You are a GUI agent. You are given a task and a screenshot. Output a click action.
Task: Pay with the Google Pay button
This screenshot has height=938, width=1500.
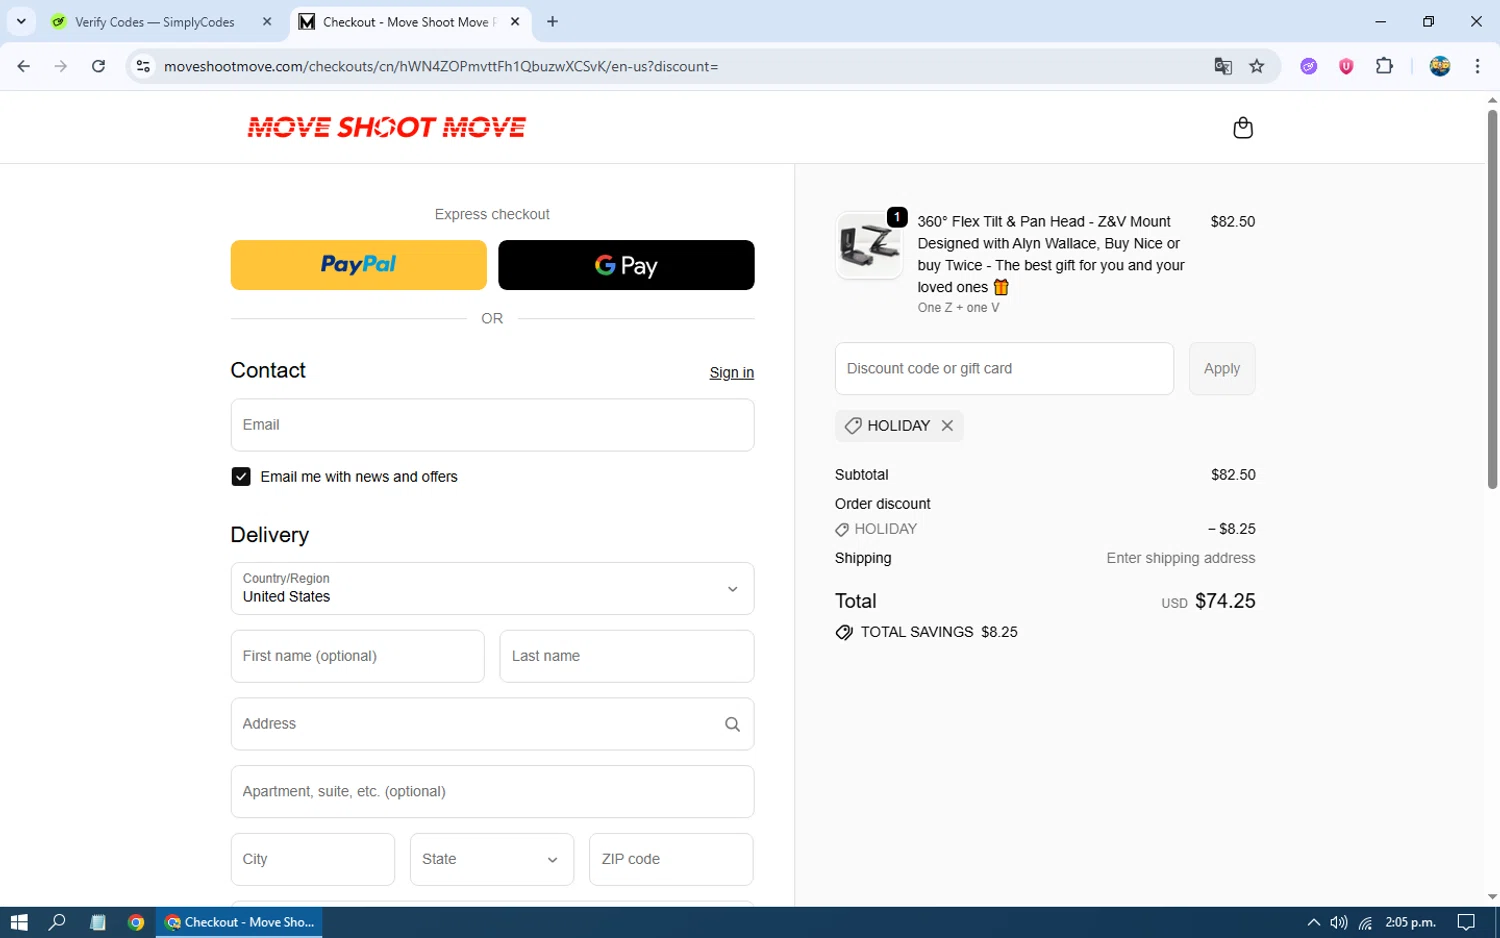coord(626,265)
